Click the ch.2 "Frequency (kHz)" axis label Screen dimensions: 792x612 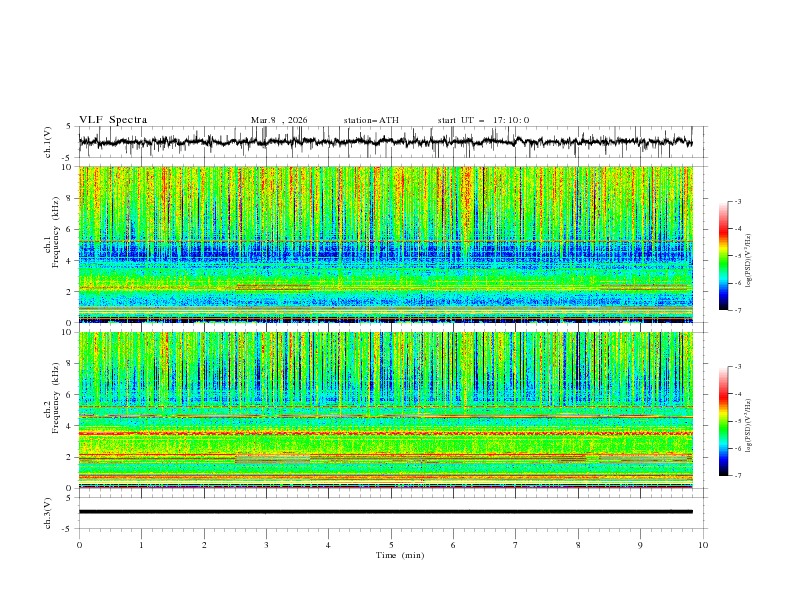[x=56, y=397]
